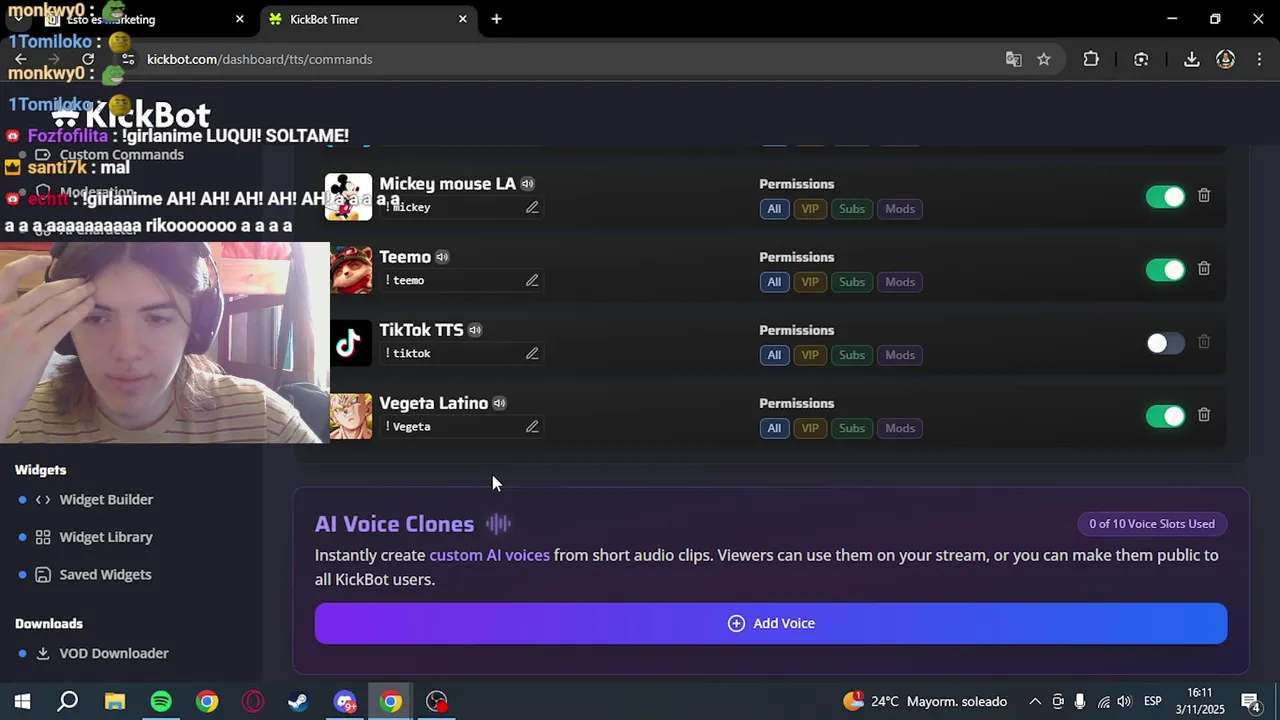Show hidden system tray icons

[1035, 702]
